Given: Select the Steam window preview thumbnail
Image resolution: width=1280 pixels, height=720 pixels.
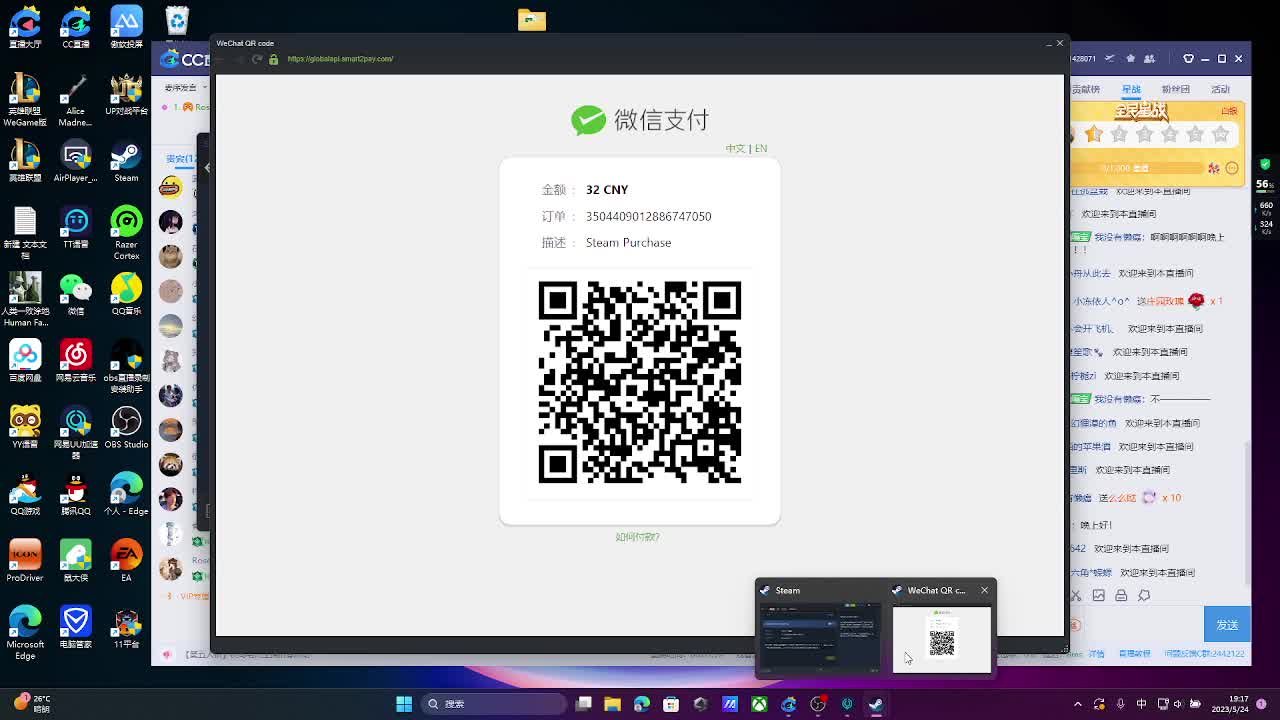Looking at the screenshot, I should click(x=820, y=637).
